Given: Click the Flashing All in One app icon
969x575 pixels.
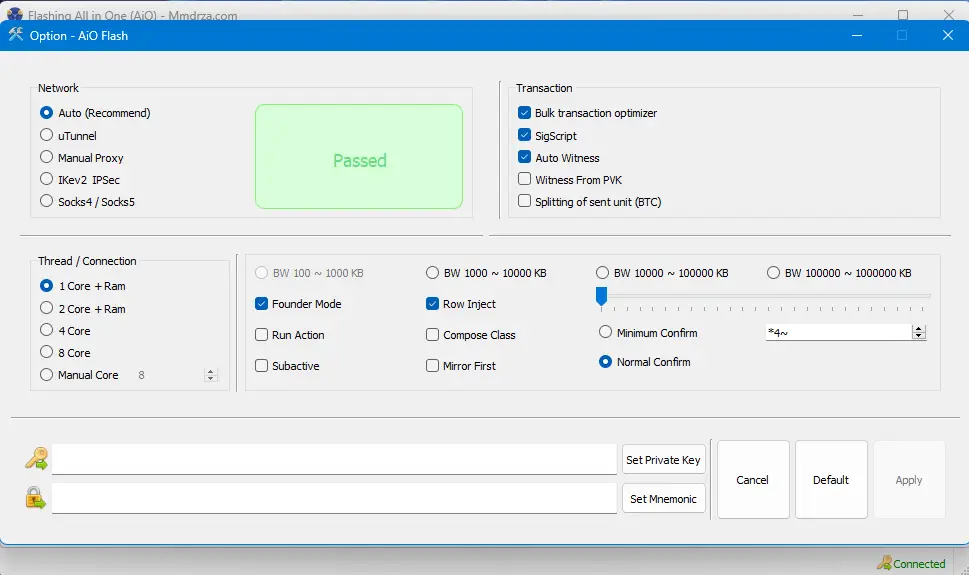Looking at the screenshot, I should (x=15, y=14).
